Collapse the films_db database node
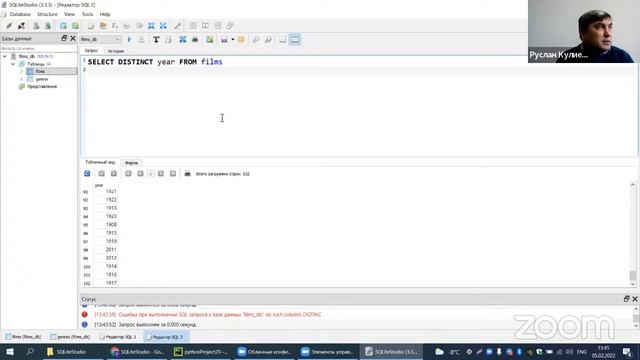Viewport: 640px width, 360px height. pyautogui.click(x=5, y=56)
